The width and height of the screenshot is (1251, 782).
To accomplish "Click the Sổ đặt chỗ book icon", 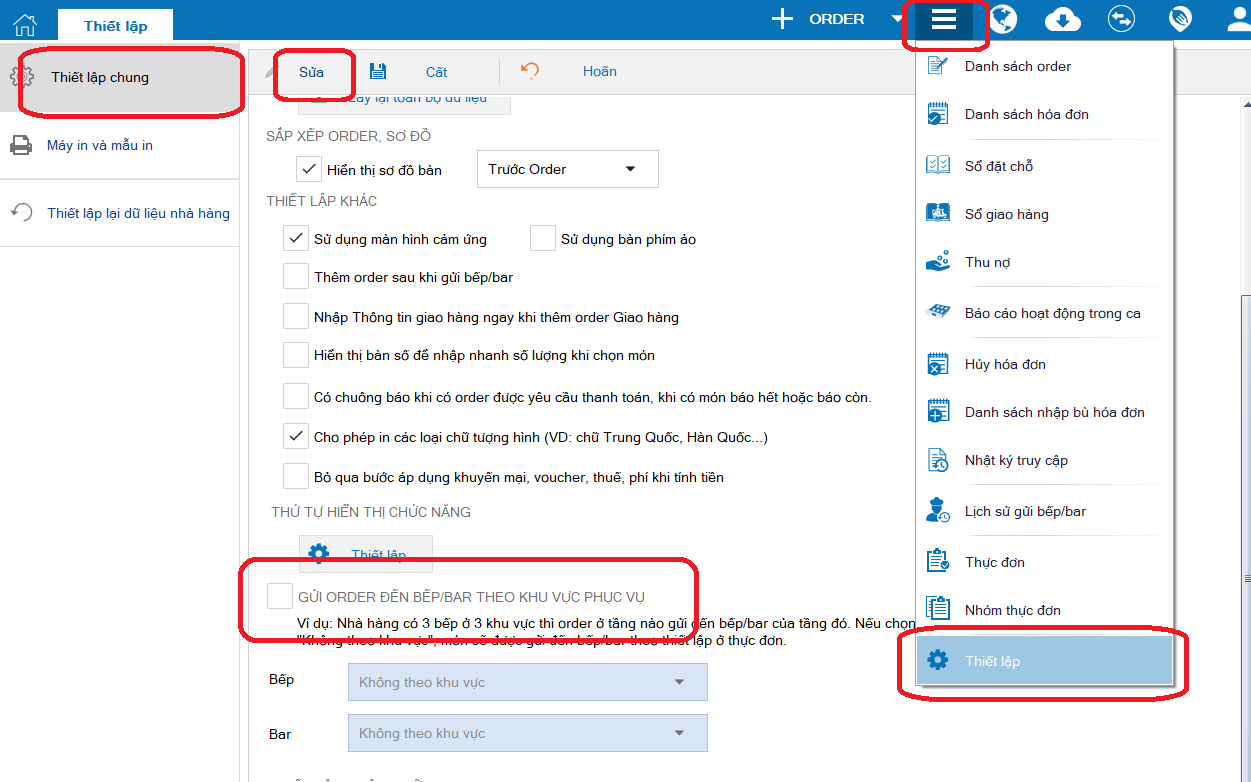I will 938,166.
